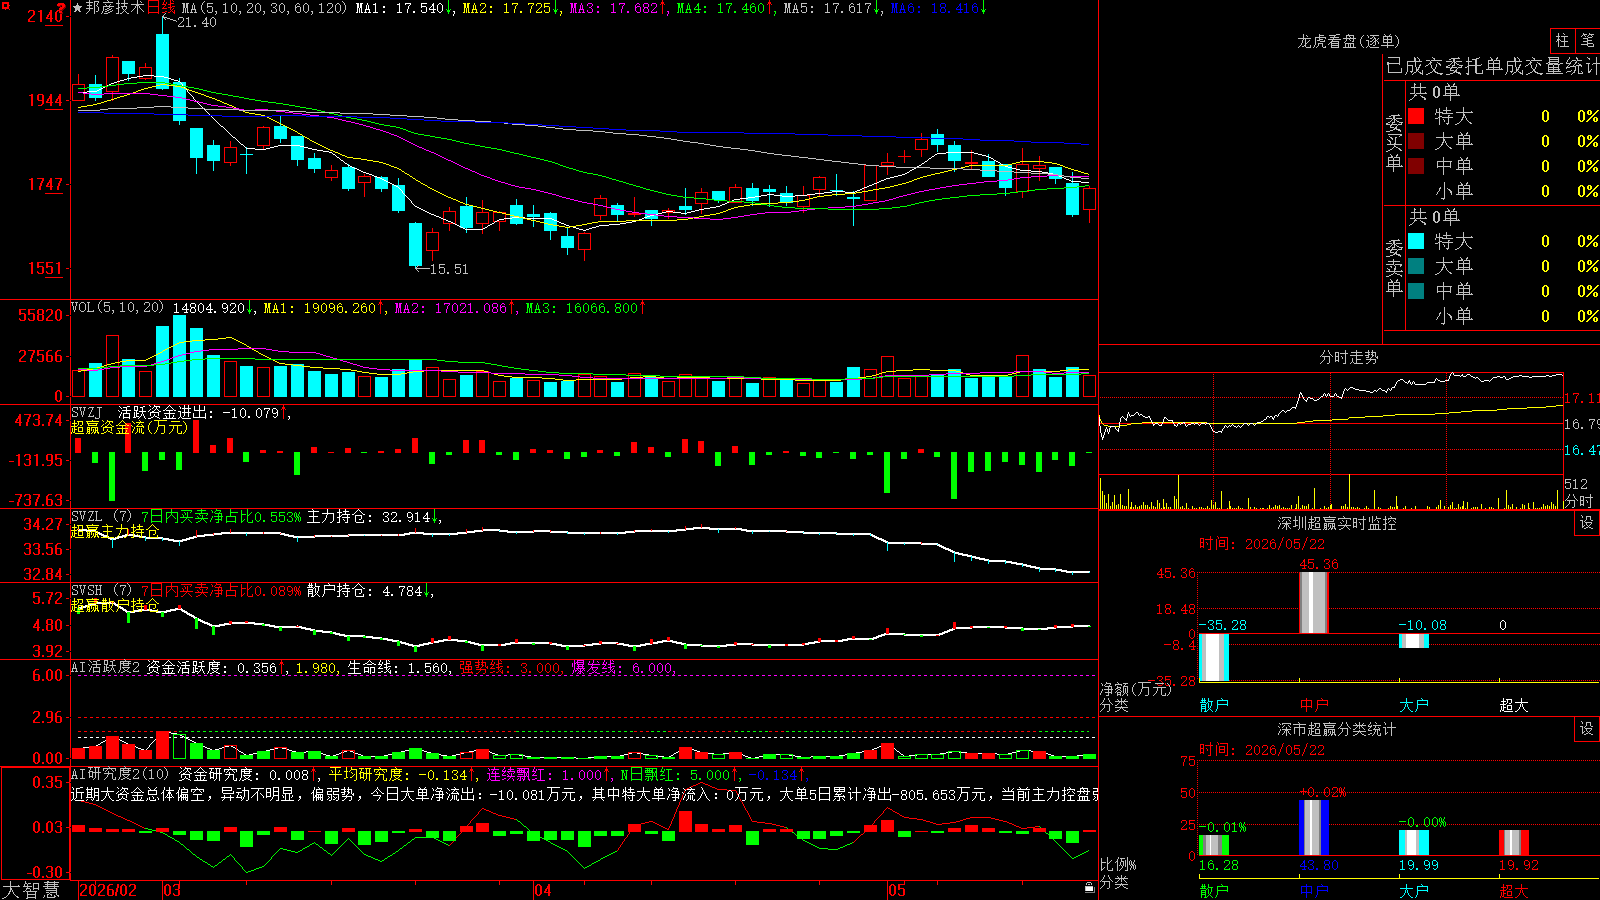Switch 龙虎看盘 to 柱 view

1562,40
